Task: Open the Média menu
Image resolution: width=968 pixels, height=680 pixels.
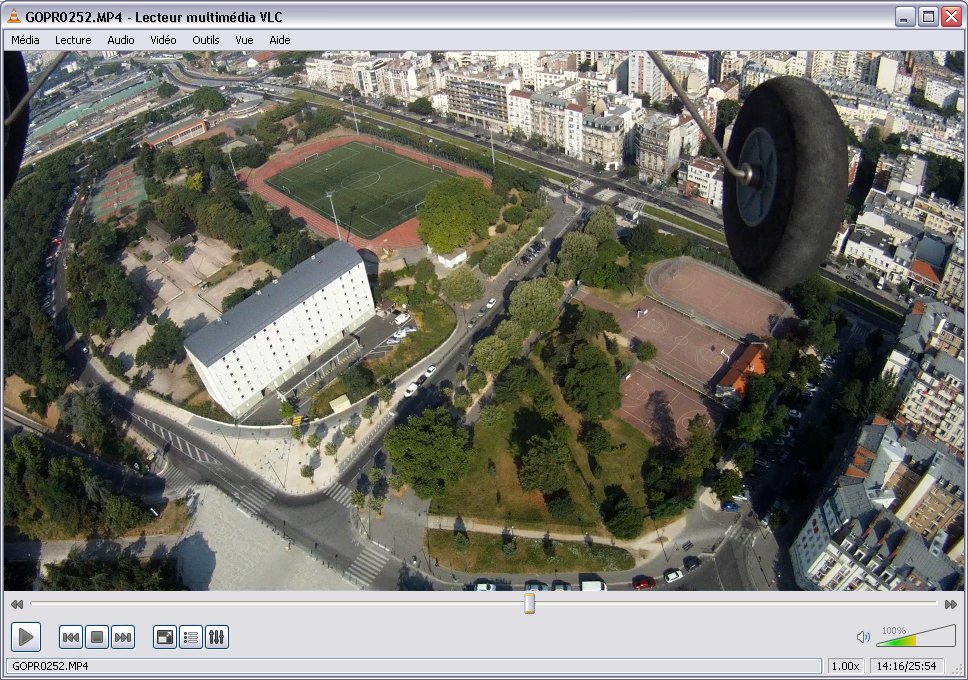Action: pos(25,40)
